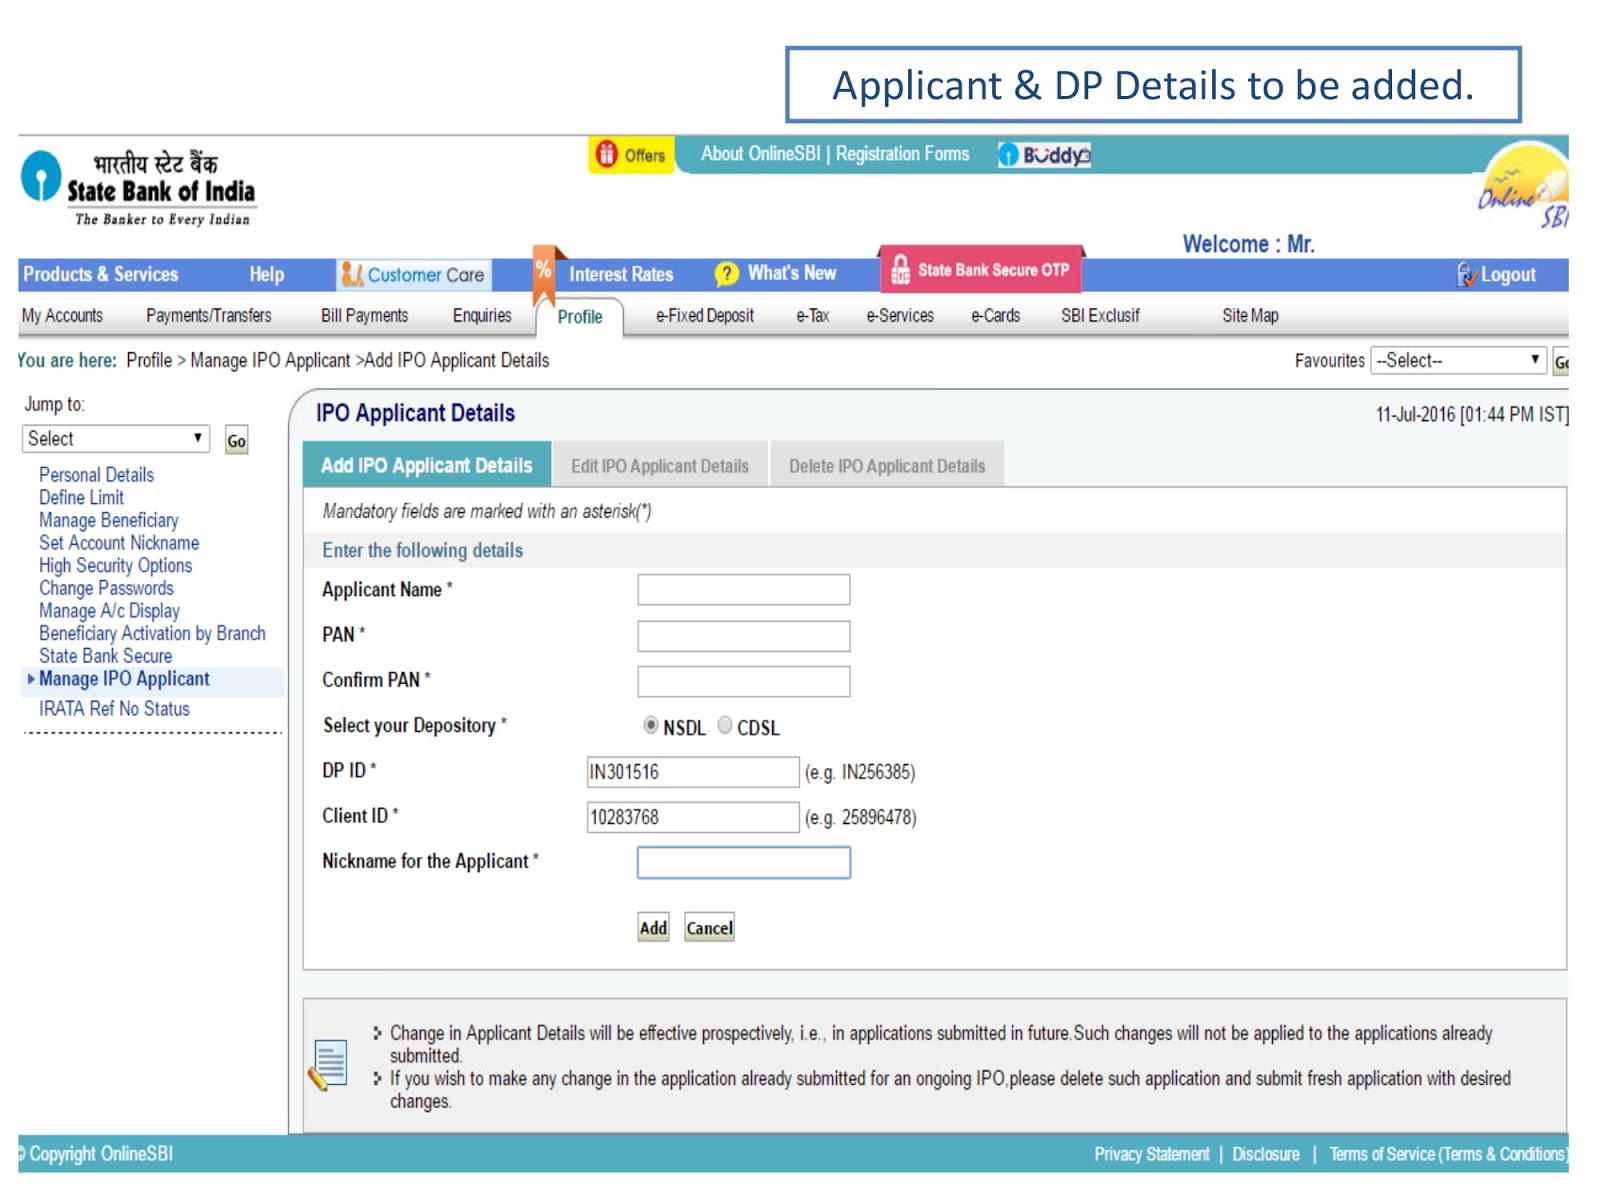
Task: Switch to Add IPO Applicant Details tab
Action: coord(427,465)
